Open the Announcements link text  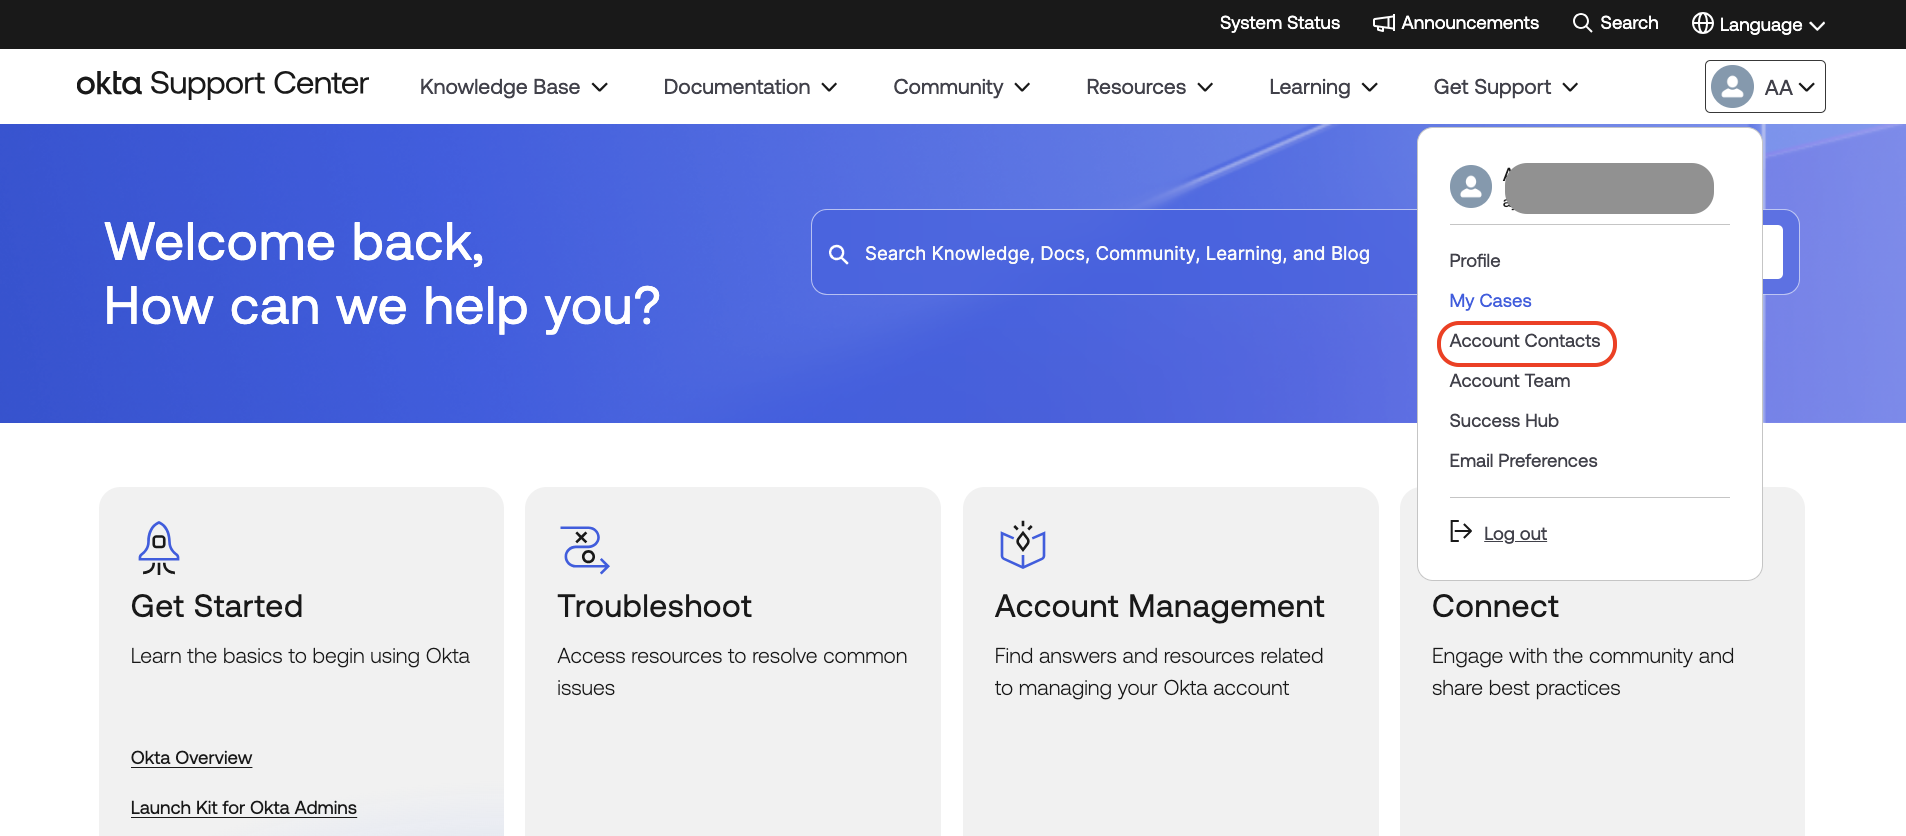click(1470, 23)
